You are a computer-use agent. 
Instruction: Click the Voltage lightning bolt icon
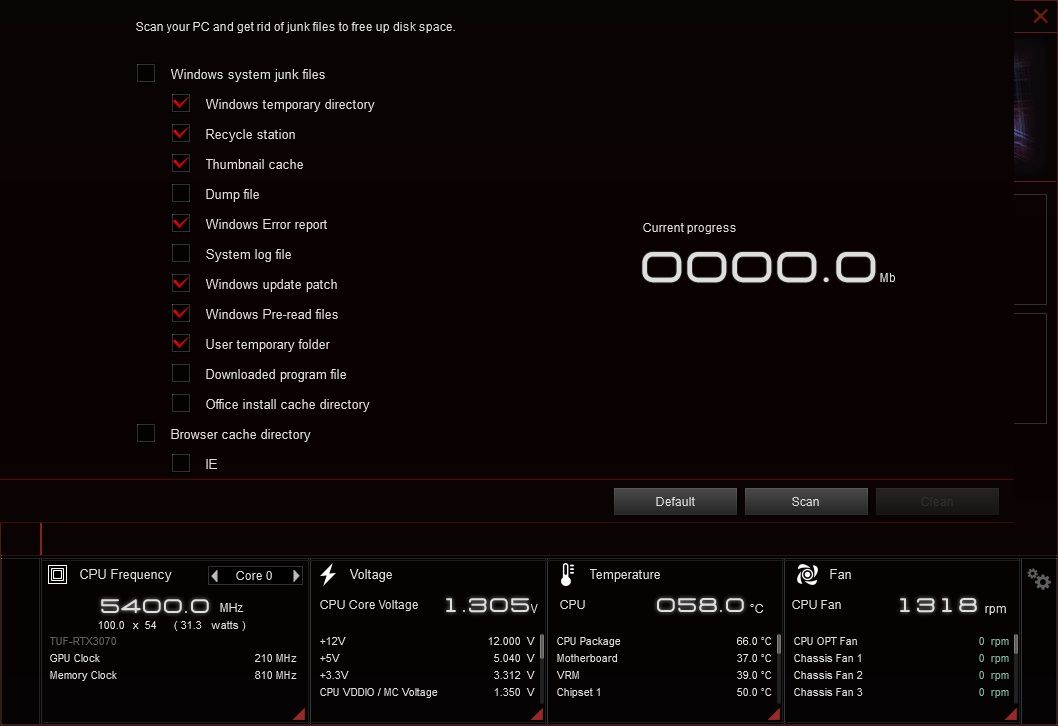(x=328, y=575)
